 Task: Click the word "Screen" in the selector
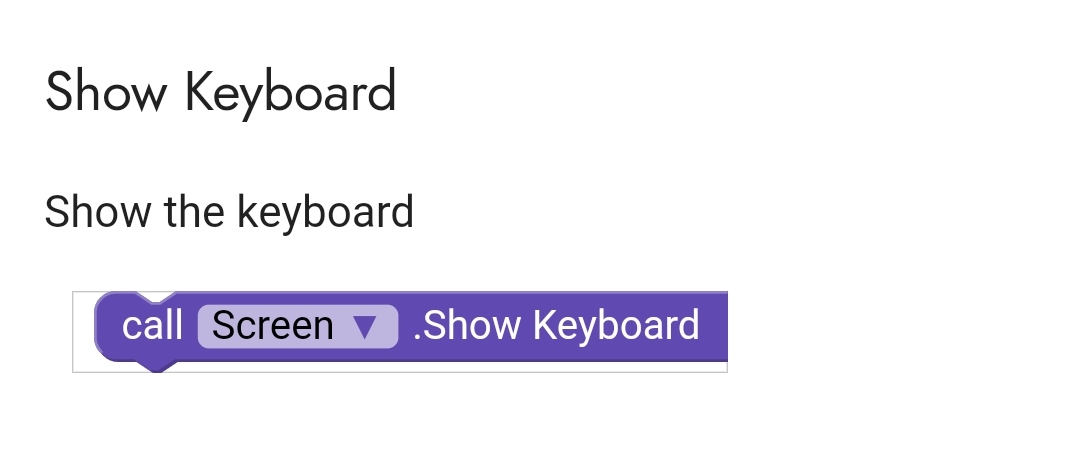coord(272,327)
